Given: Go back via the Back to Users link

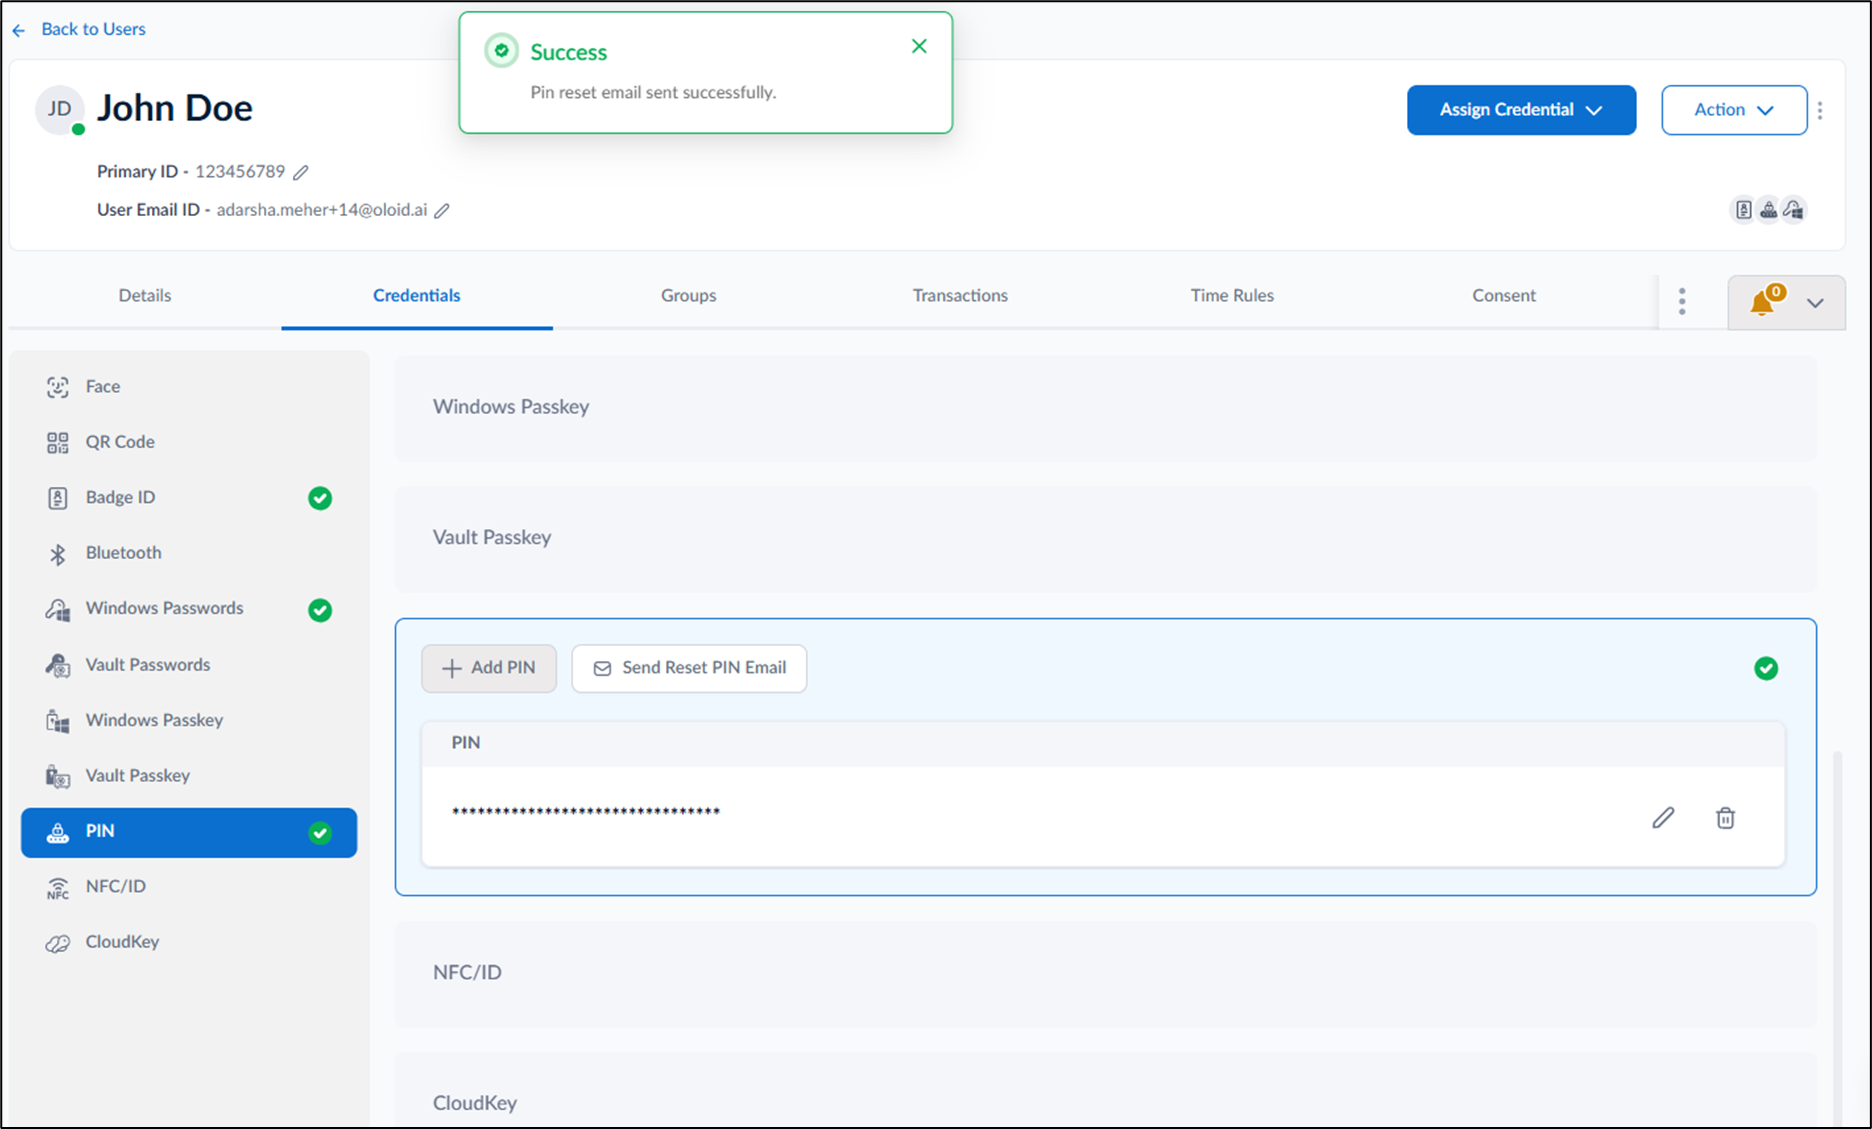Looking at the screenshot, I should pos(79,29).
